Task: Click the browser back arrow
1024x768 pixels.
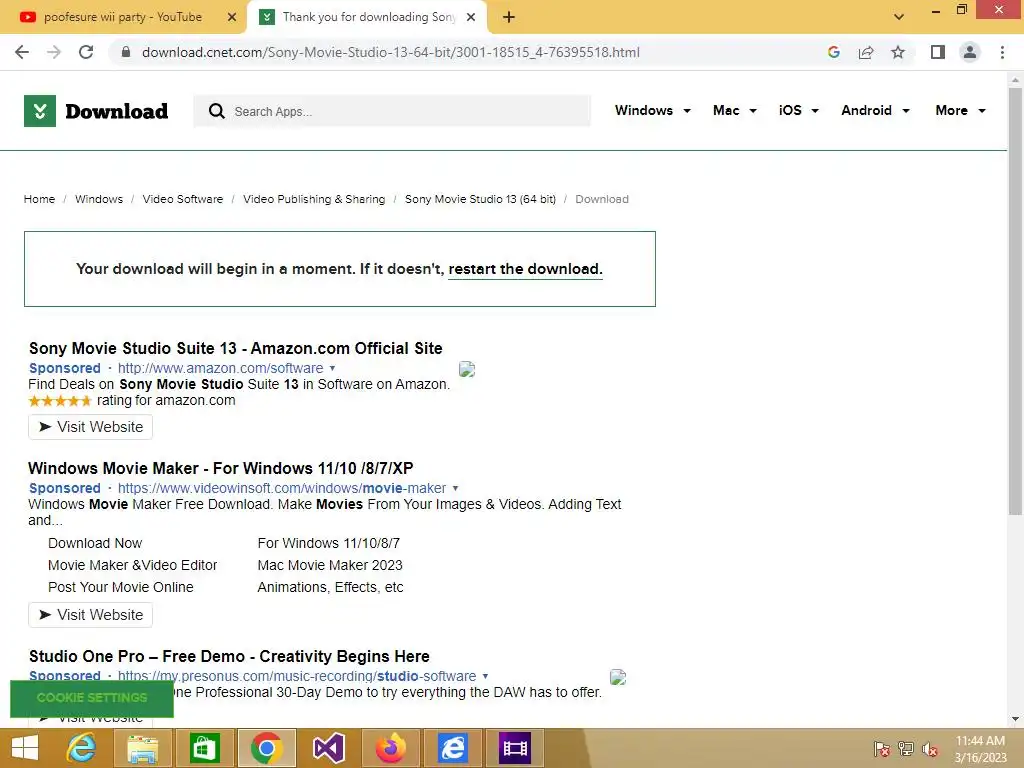Action: tap(22, 52)
